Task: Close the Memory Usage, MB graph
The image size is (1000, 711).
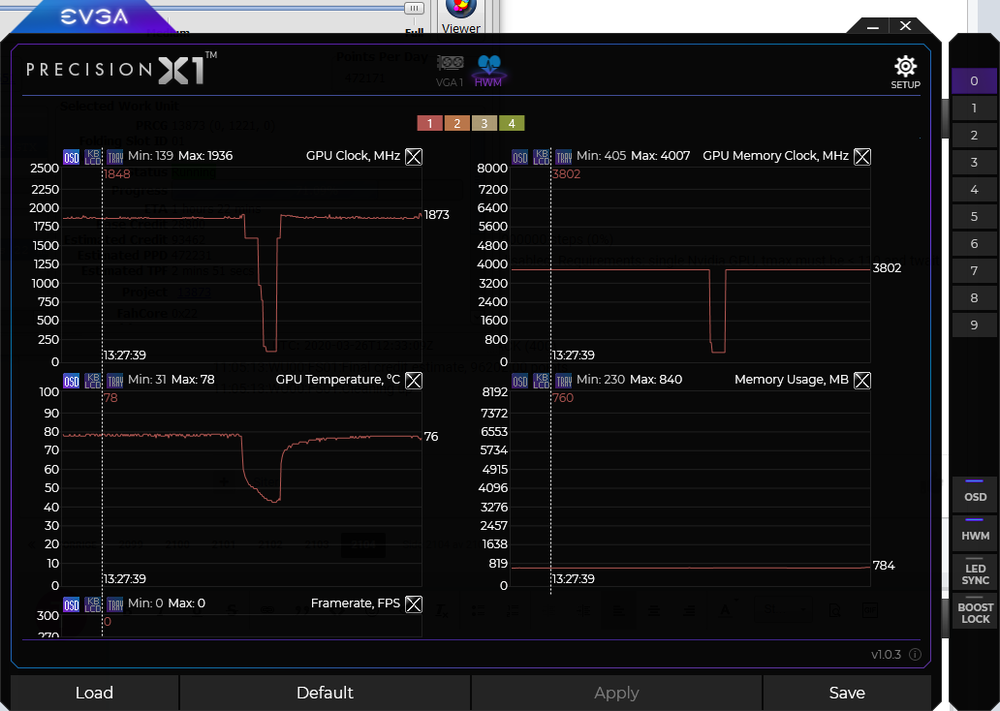Action: (862, 381)
